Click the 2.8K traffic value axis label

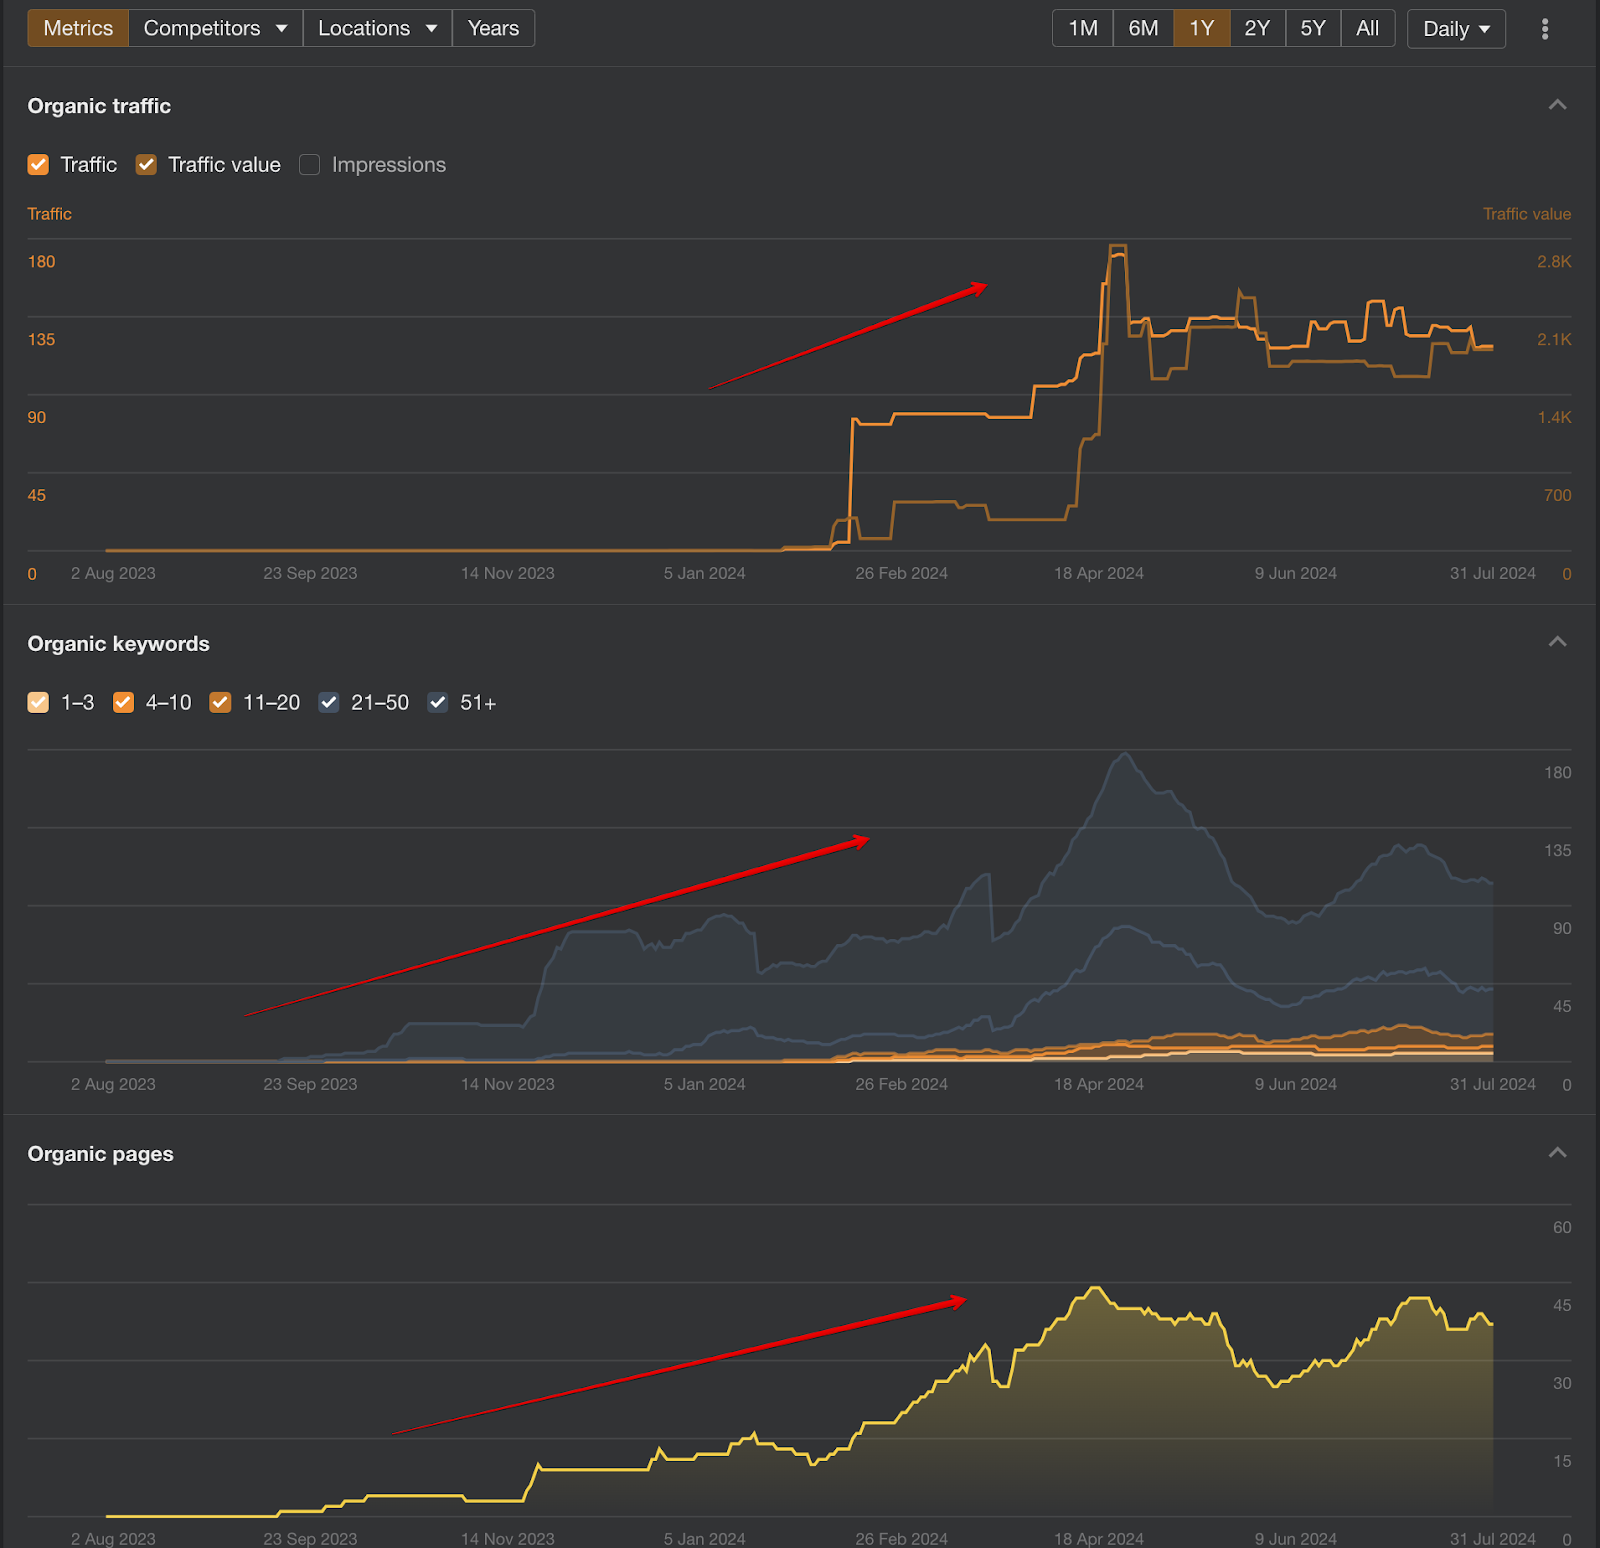[x=1554, y=262]
